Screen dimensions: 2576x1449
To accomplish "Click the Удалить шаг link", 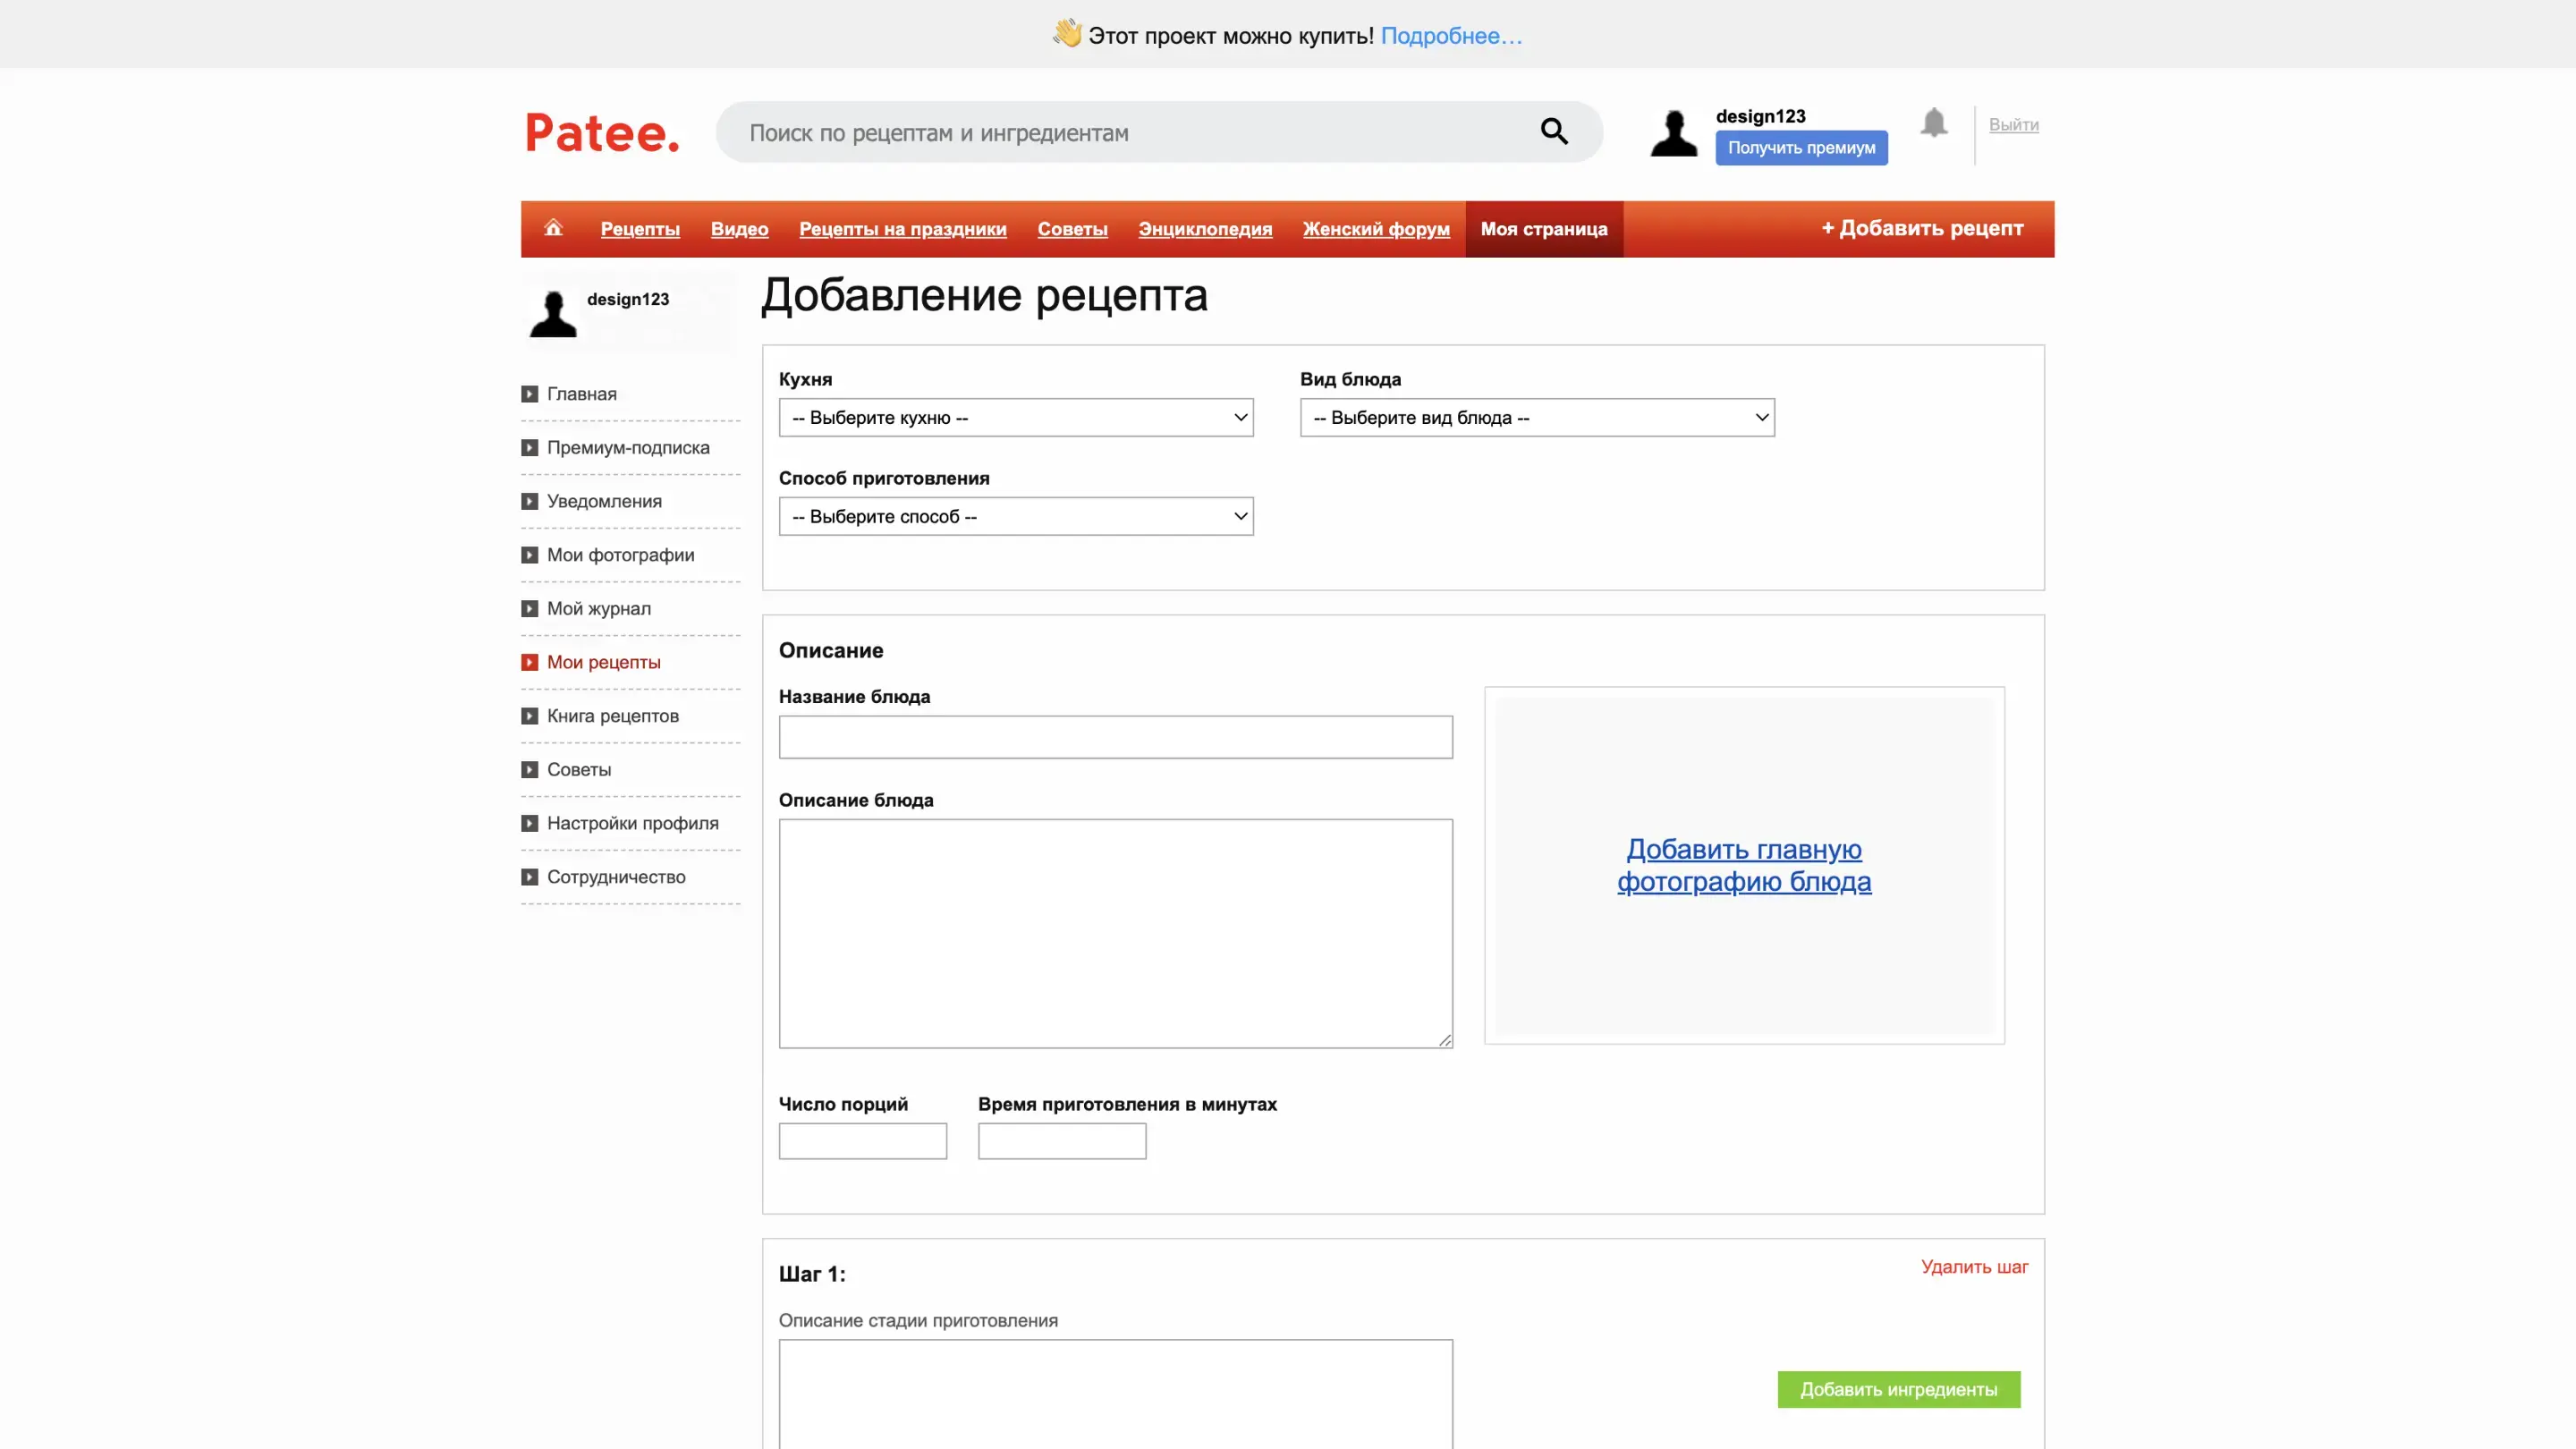I will tap(1973, 1266).
